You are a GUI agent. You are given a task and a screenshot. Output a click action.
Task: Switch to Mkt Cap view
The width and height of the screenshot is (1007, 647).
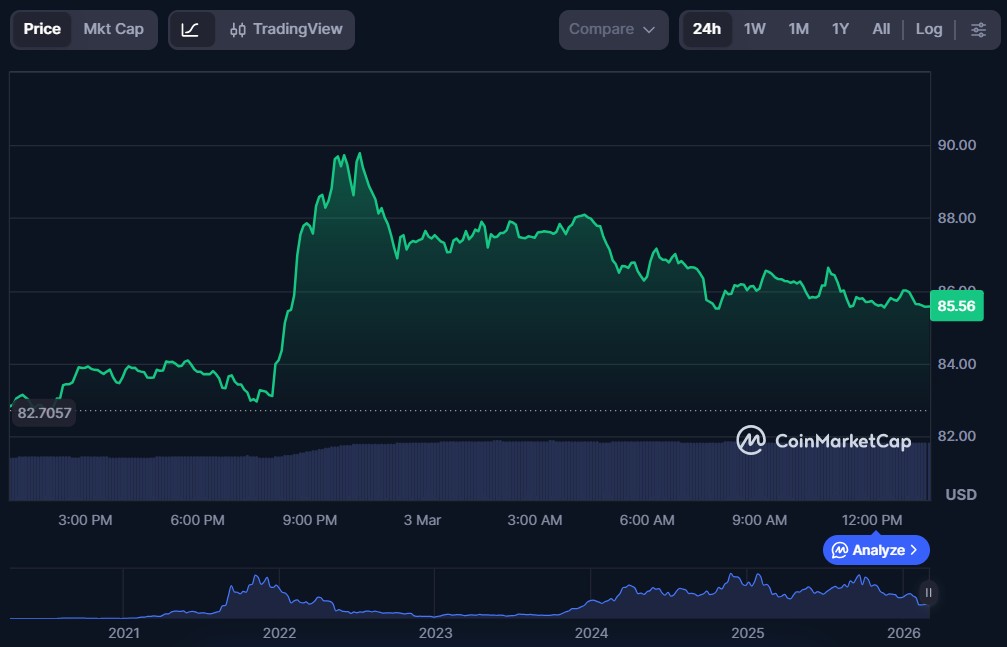113,29
